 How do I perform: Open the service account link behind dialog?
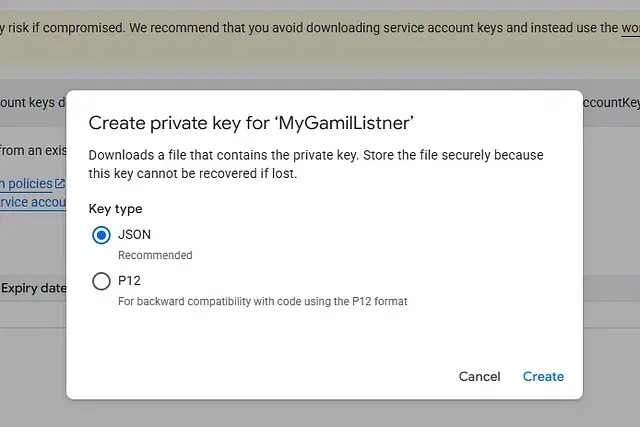click(32, 201)
